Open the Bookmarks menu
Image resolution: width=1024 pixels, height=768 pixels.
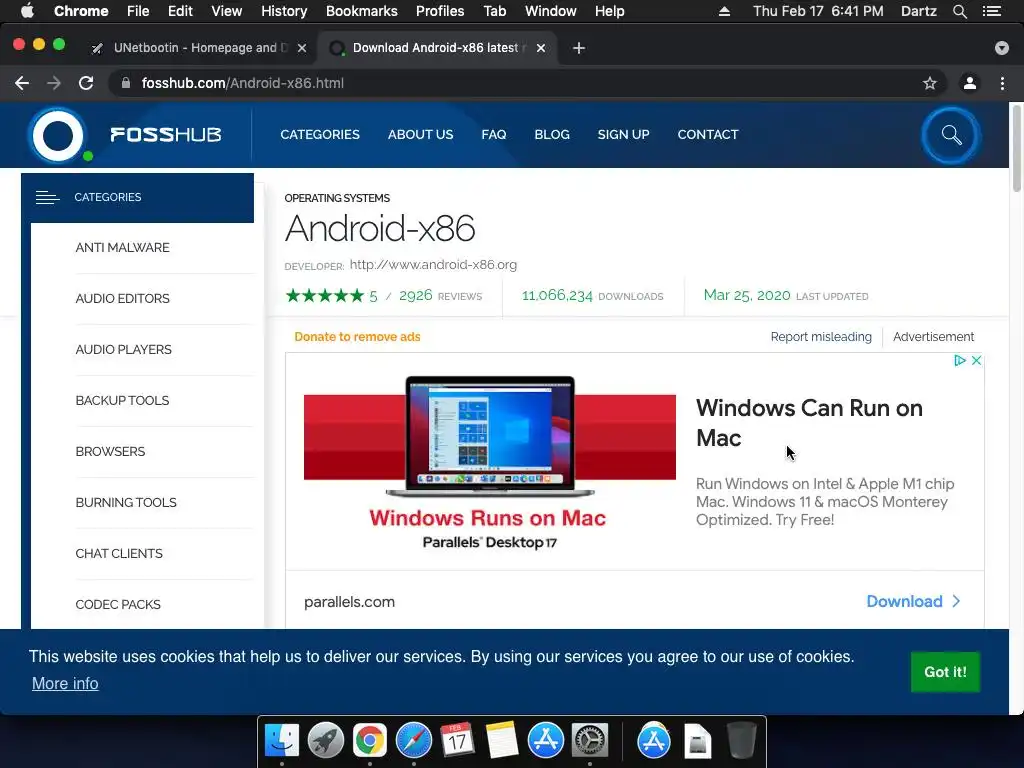click(362, 11)
